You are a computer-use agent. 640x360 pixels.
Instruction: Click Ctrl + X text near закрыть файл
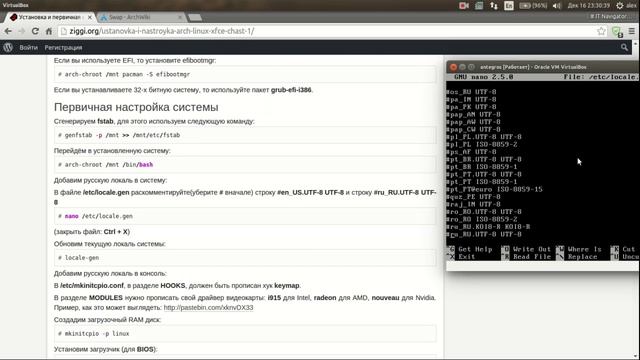pos(116,231)
